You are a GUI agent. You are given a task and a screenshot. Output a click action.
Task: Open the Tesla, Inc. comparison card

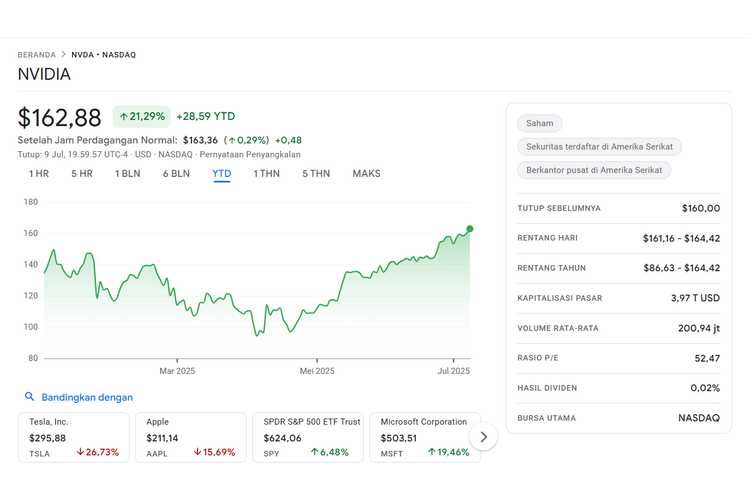pyautogui.click(x=74, y=437)
